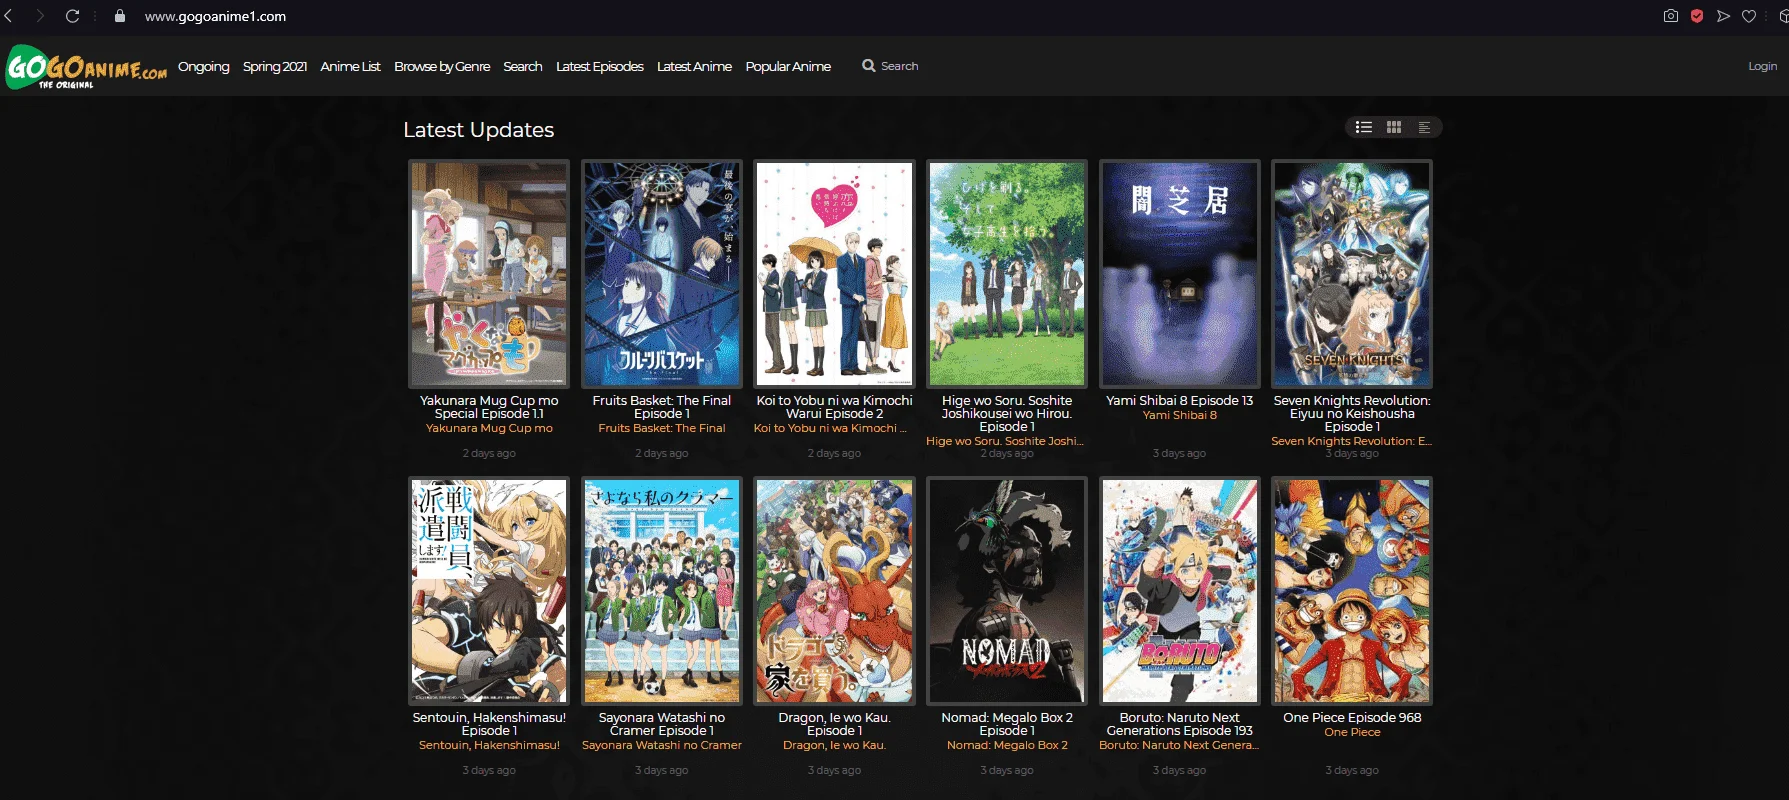Click the orange Sentouin, Hakenshimasu! series link

point(489,745)
